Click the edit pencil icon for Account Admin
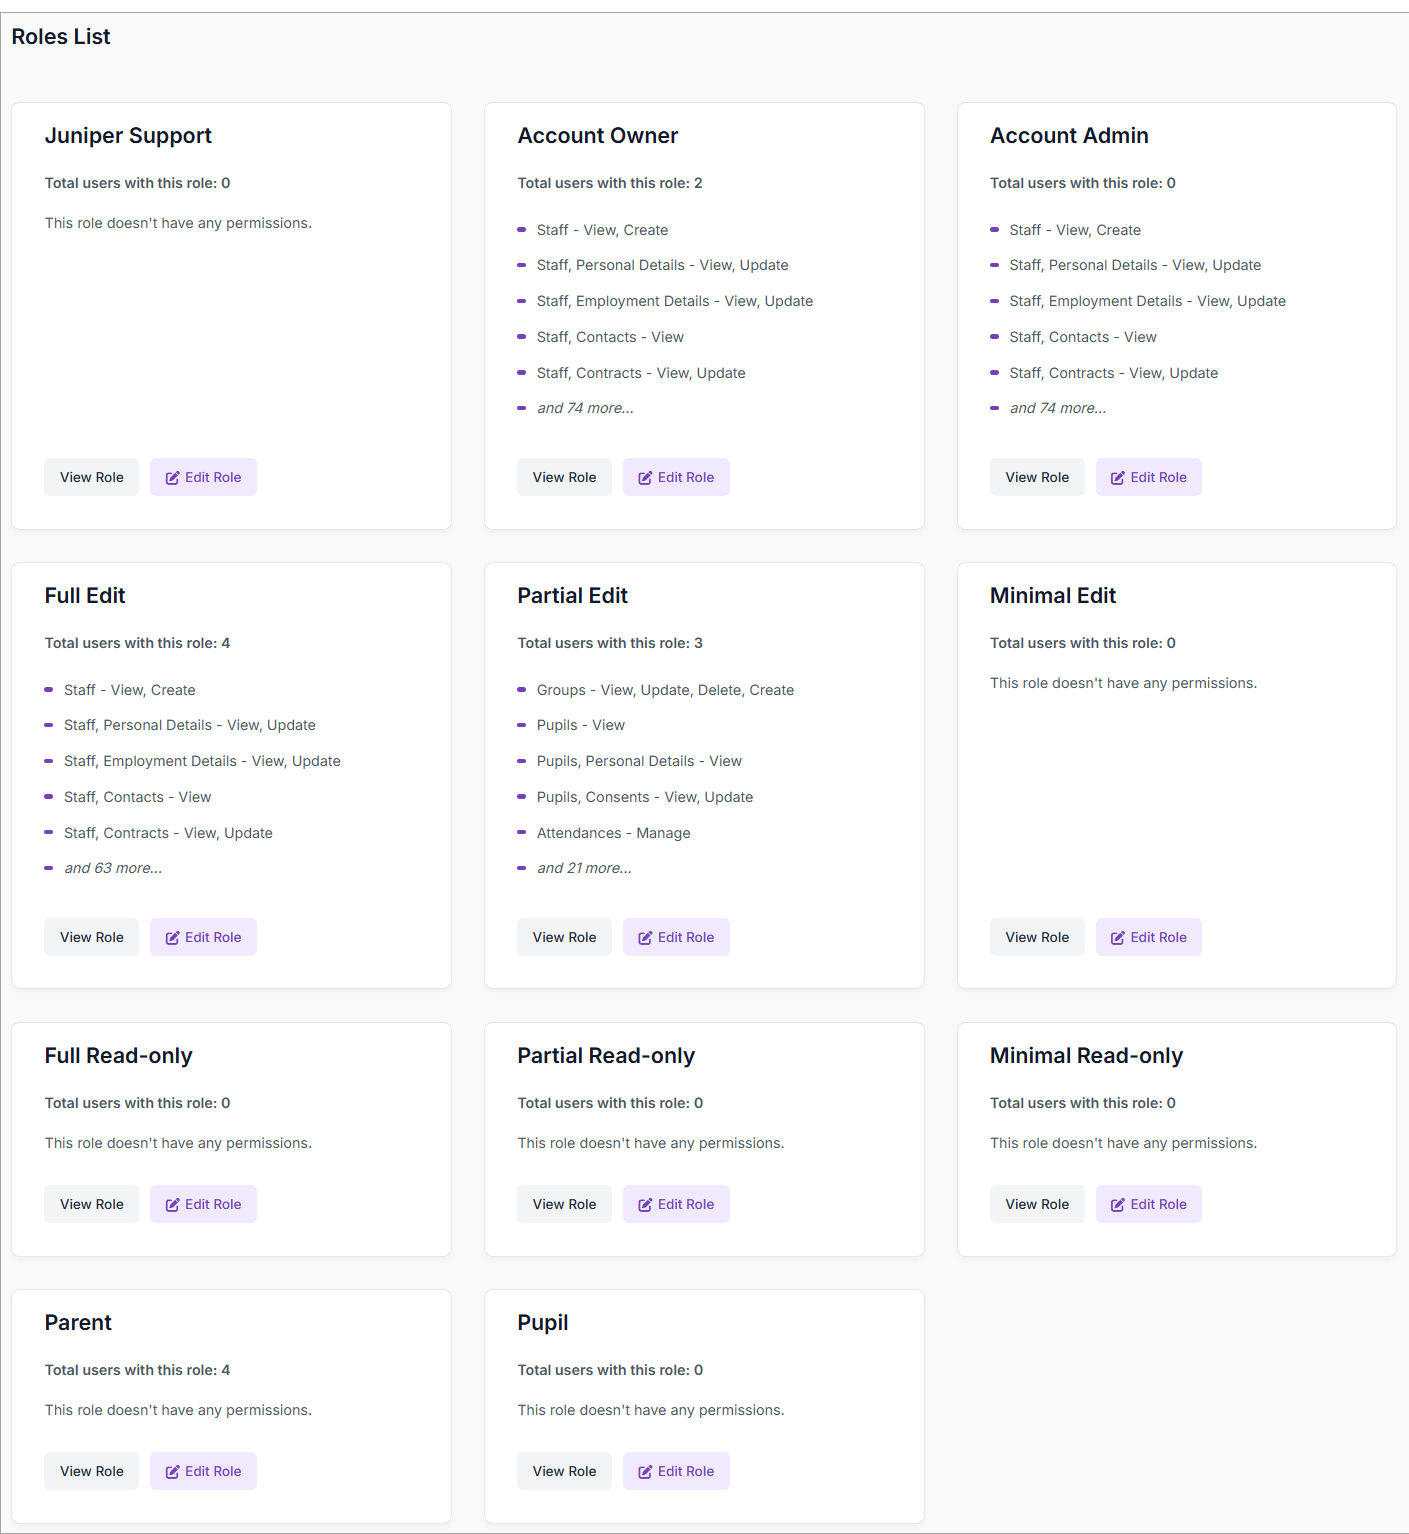 pyautogui.click(x=1117, y=478)
